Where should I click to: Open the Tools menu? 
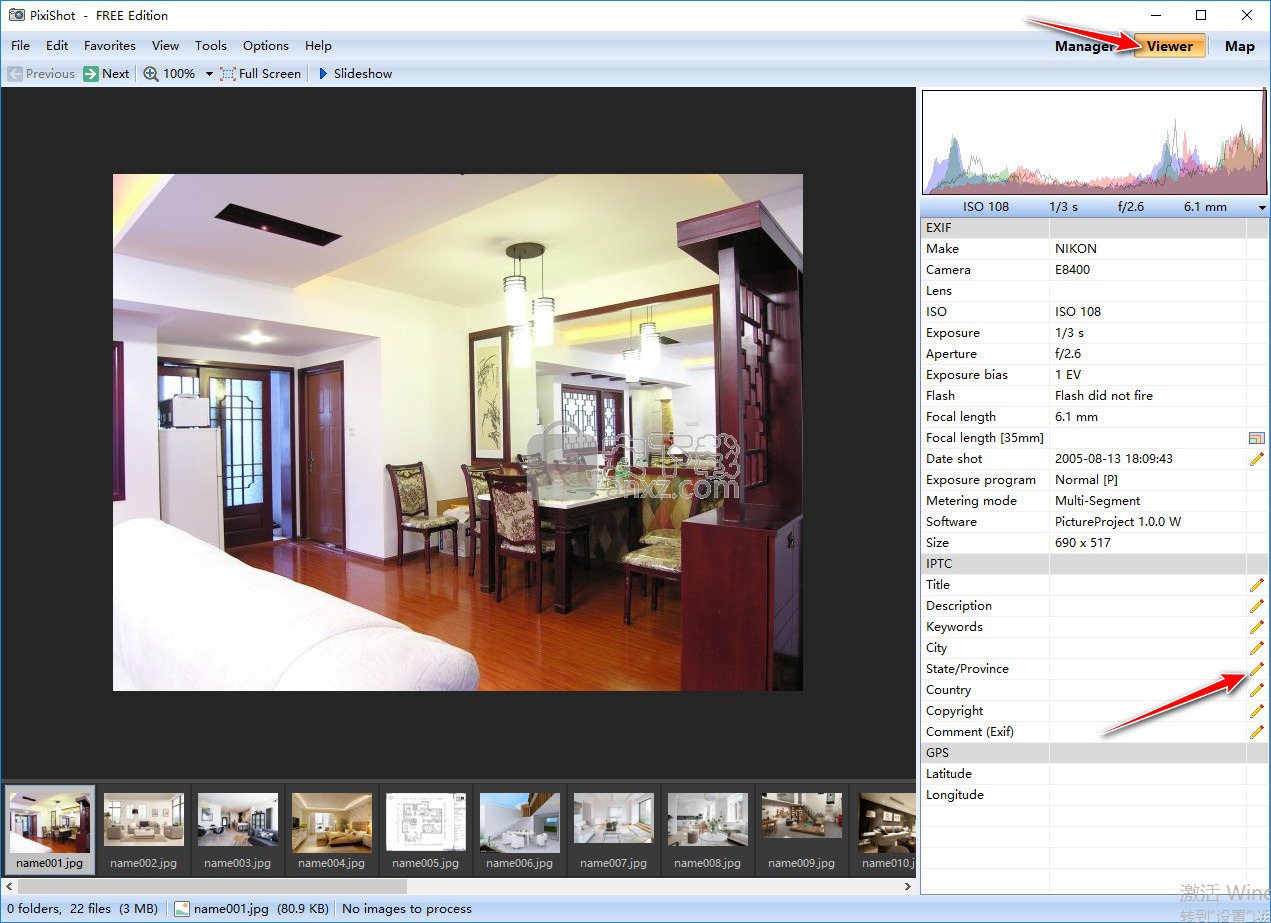tap(211, 46)
